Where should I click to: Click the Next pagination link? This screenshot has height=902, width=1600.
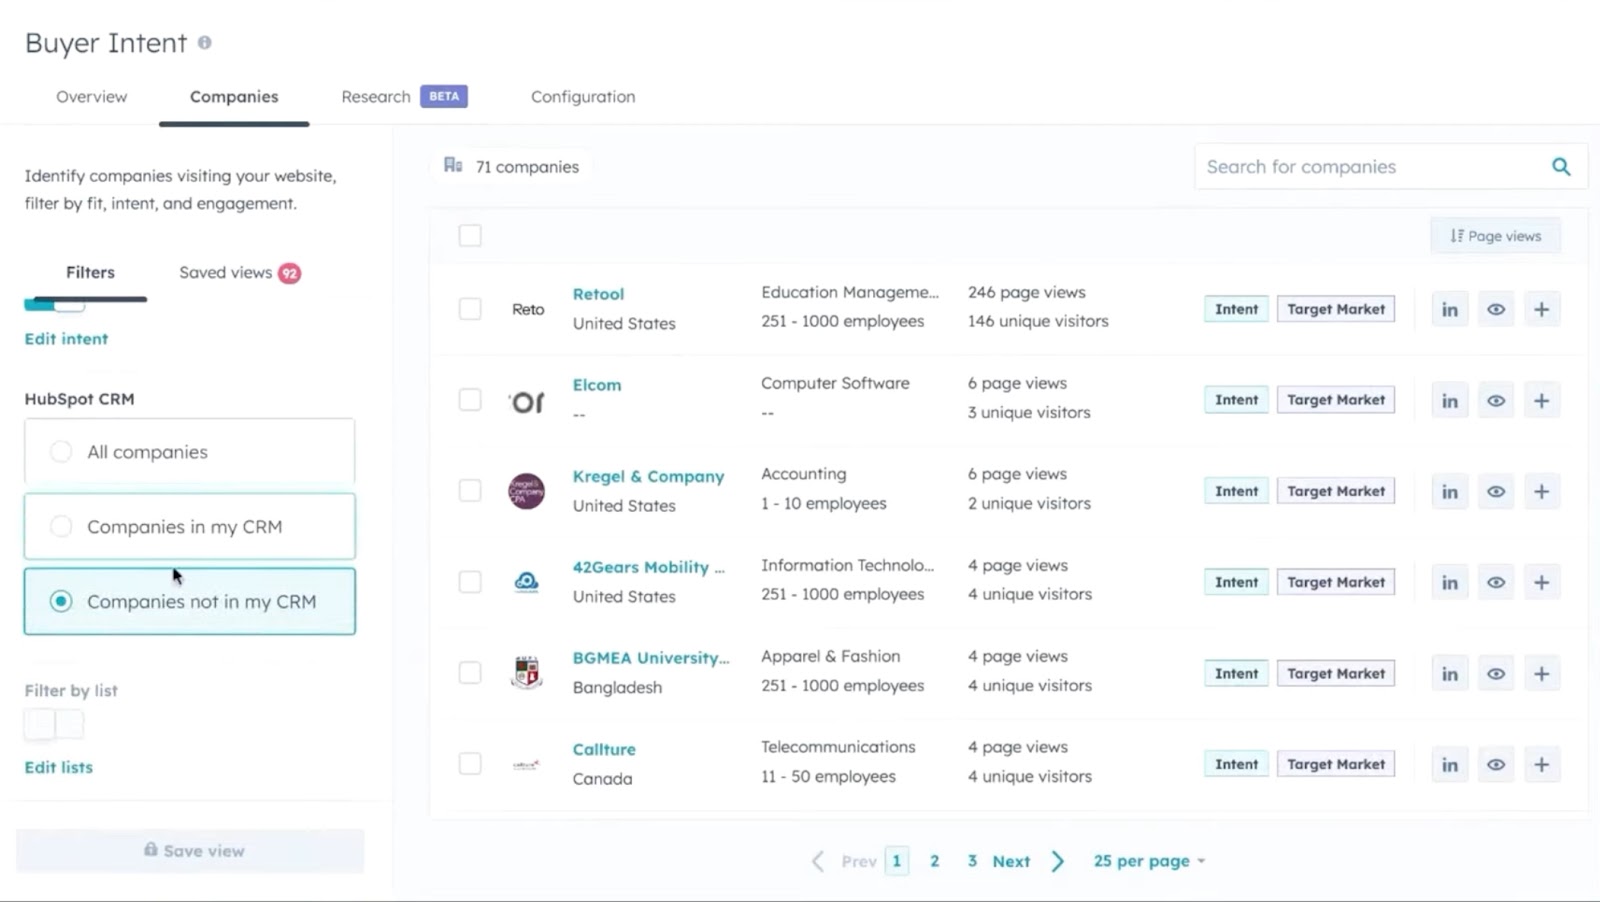[x=1011, y=861]
